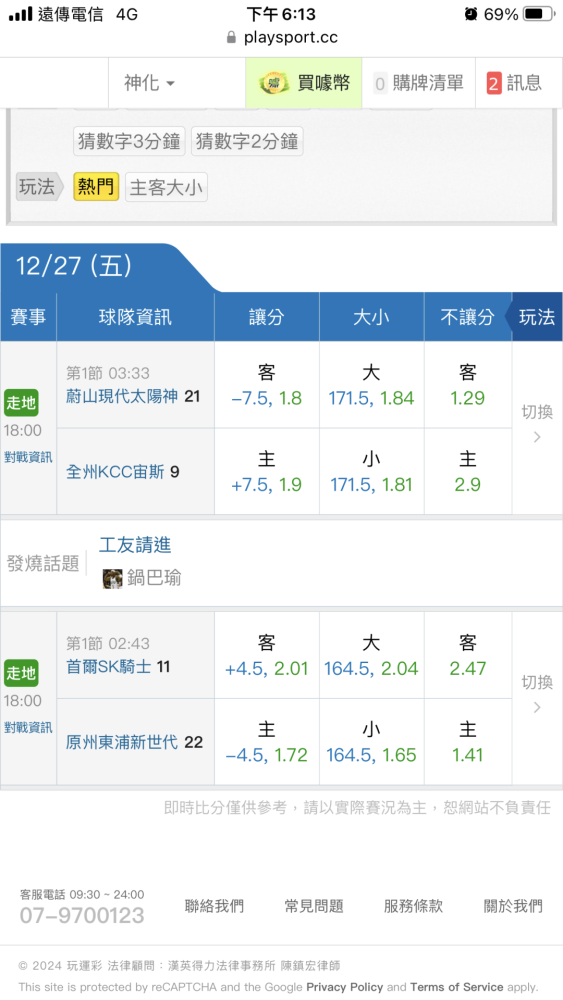The image size is (563, 1000).
Task: Open the 常見問題 footer link
Action: click(x=314, y=906)
